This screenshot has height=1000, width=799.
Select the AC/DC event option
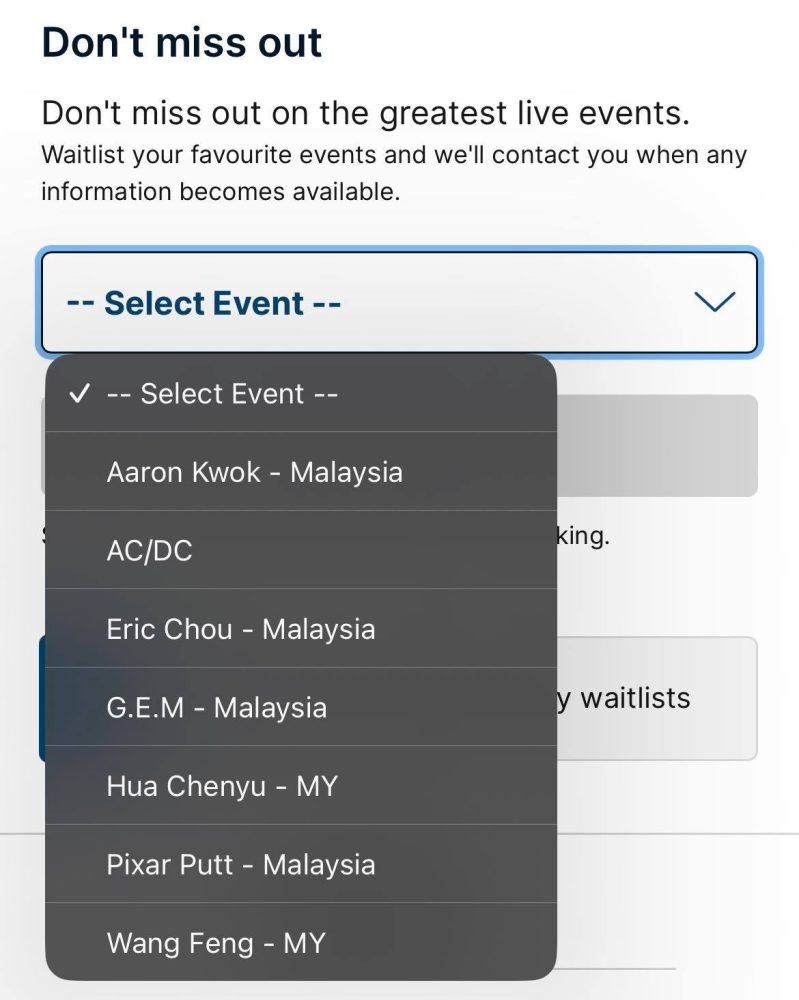coord(149,550)
